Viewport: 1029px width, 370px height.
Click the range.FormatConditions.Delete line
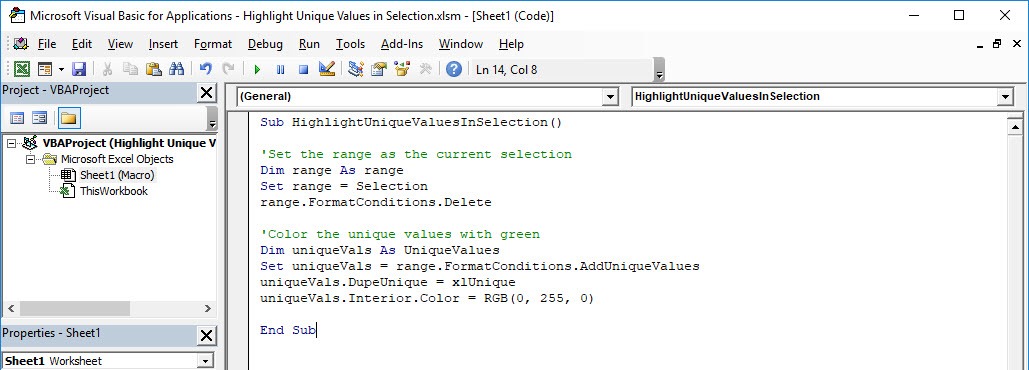[375, 202]
